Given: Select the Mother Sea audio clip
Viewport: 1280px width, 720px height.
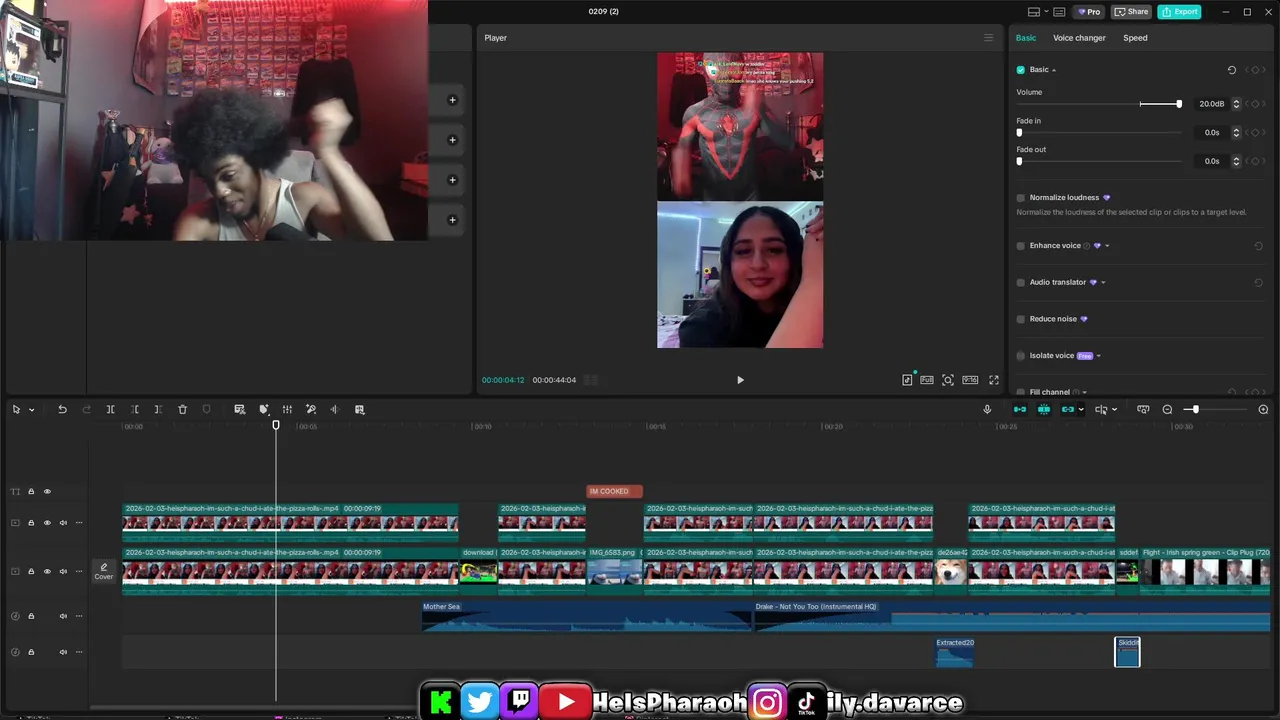Looking at the screenshot, I should pos(587,616).
